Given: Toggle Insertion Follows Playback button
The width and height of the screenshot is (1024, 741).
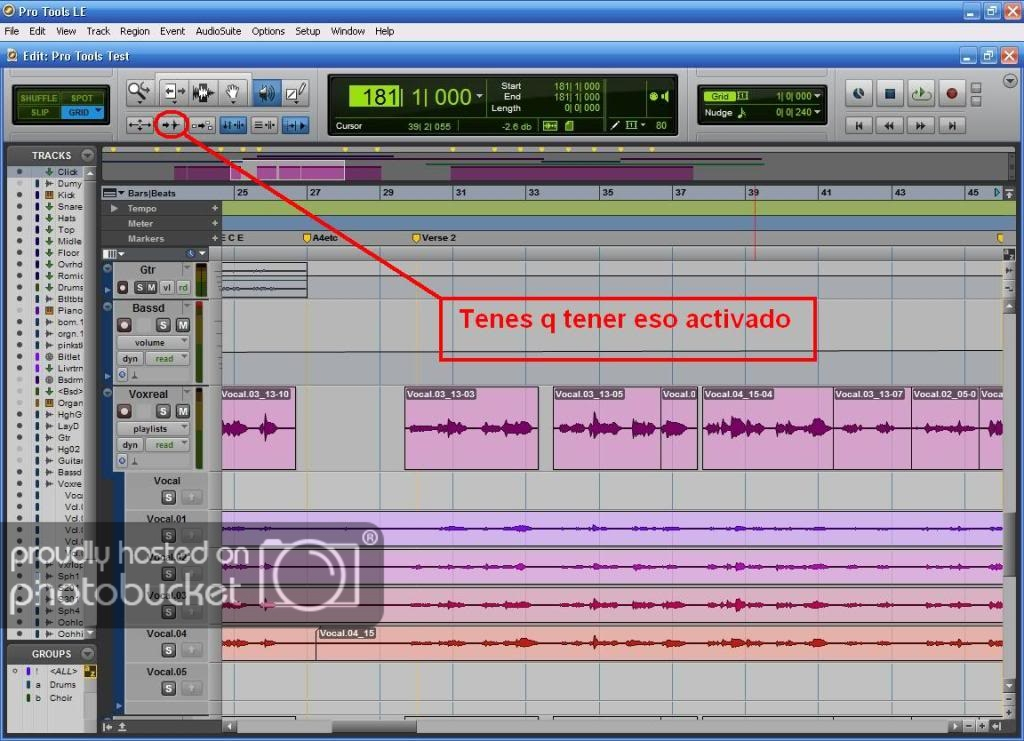Looking at the screenshot, I should tap(295, 125).
